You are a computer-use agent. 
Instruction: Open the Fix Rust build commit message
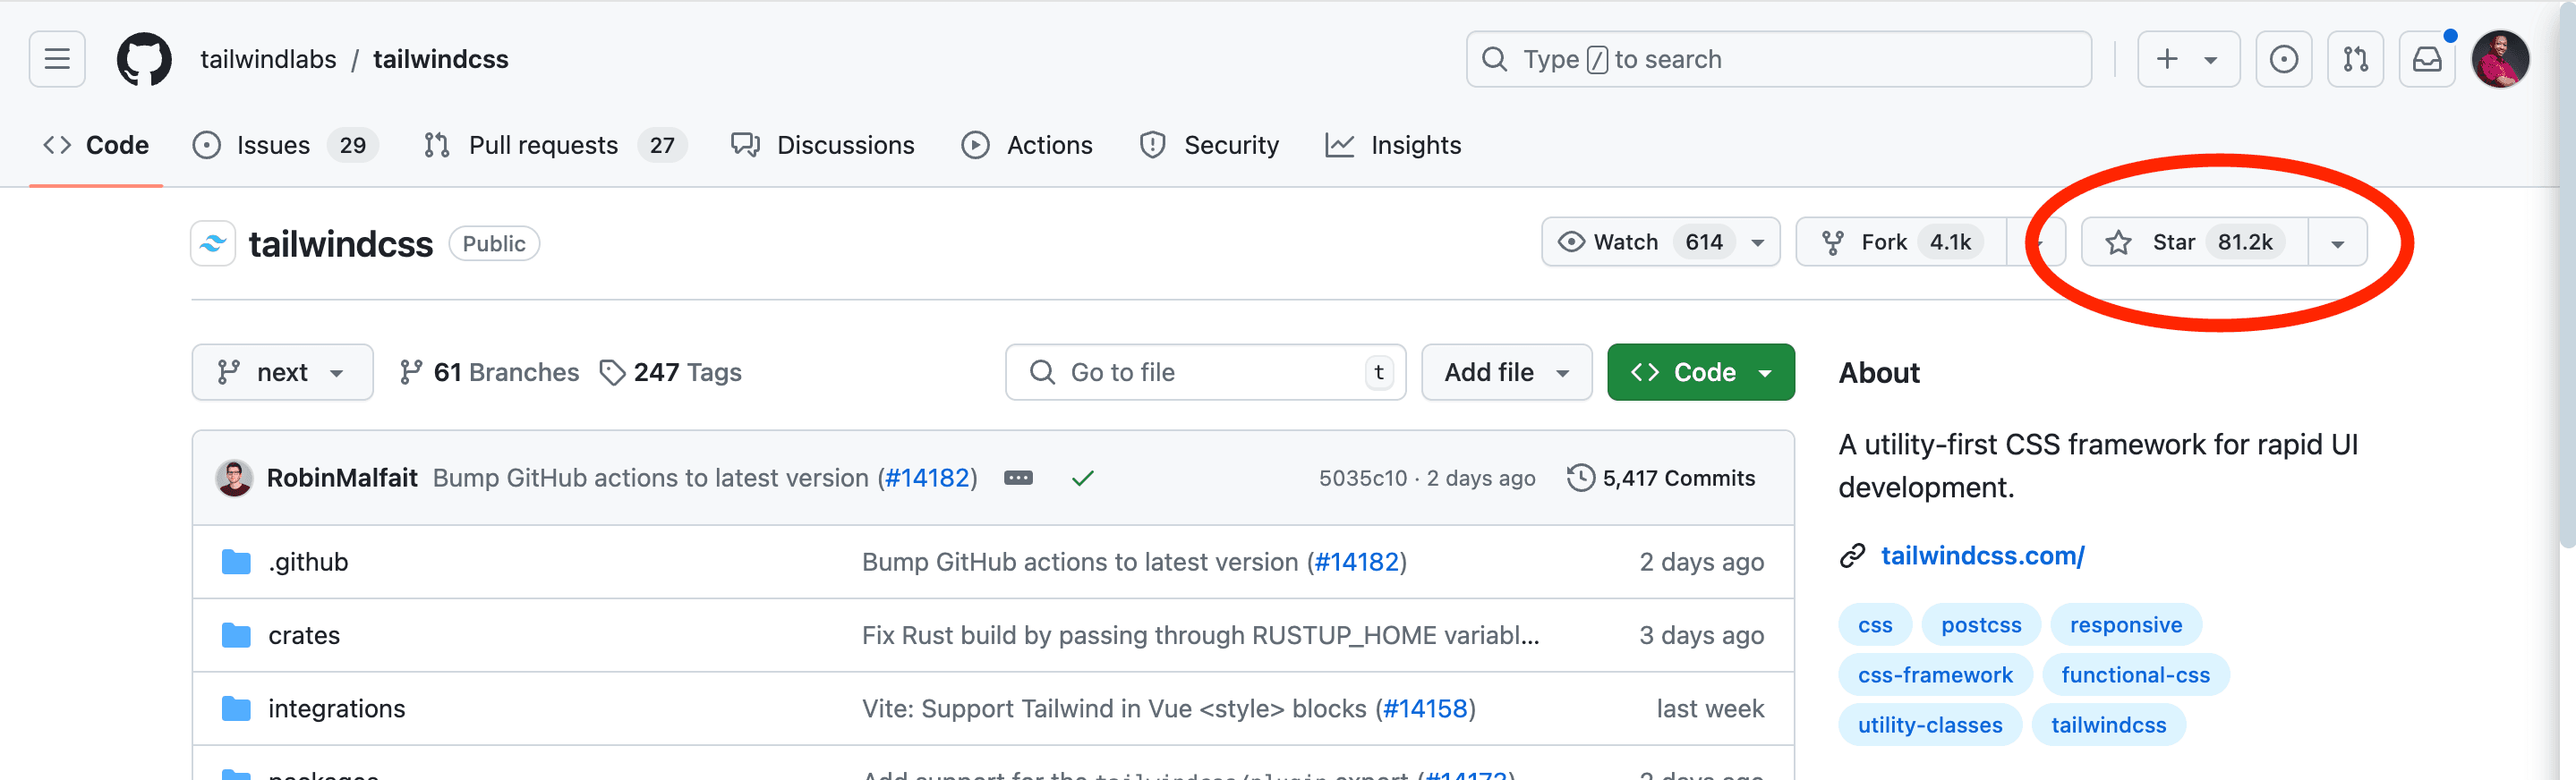1200,635
